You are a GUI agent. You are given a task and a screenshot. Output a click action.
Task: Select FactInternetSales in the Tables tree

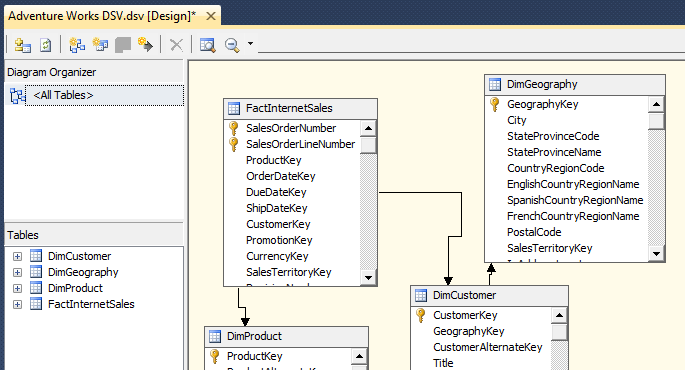(91, 304)
